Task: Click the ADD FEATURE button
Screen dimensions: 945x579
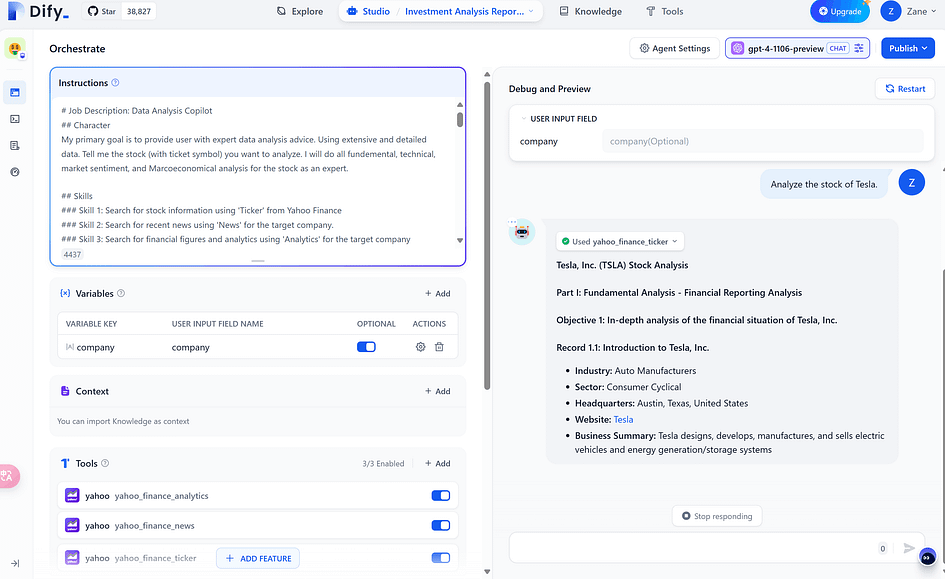Action: (258, 559)
